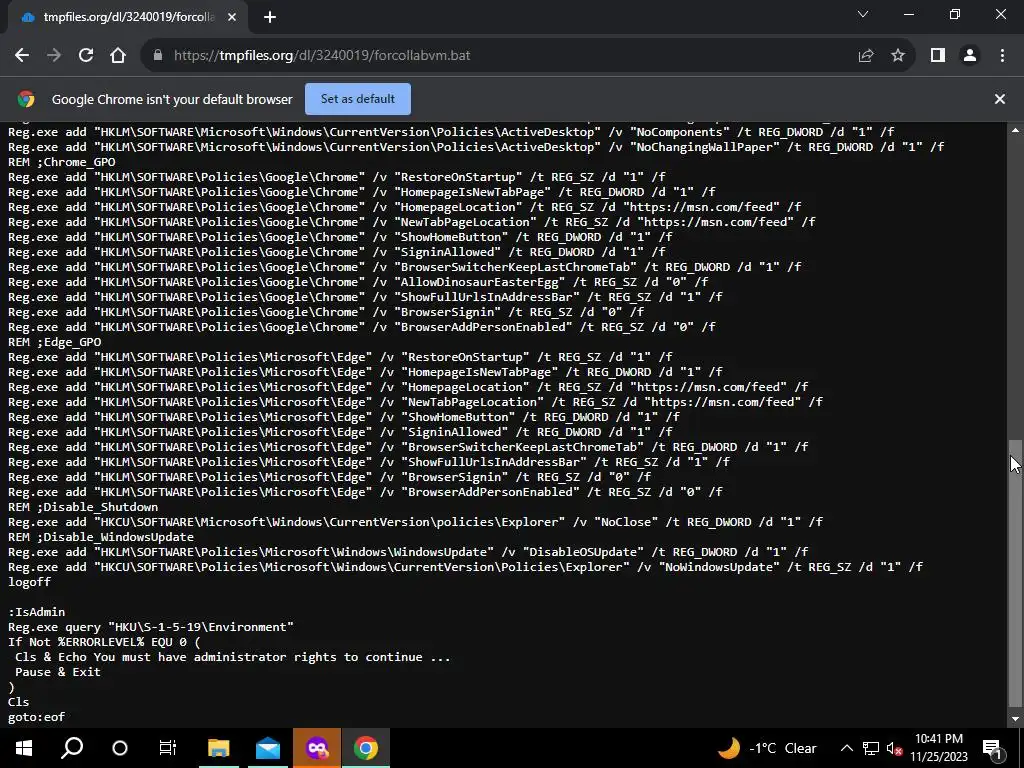Open the tab search dropdown
The height and width of the screenshot is (768, 1024).
(863, 14)
